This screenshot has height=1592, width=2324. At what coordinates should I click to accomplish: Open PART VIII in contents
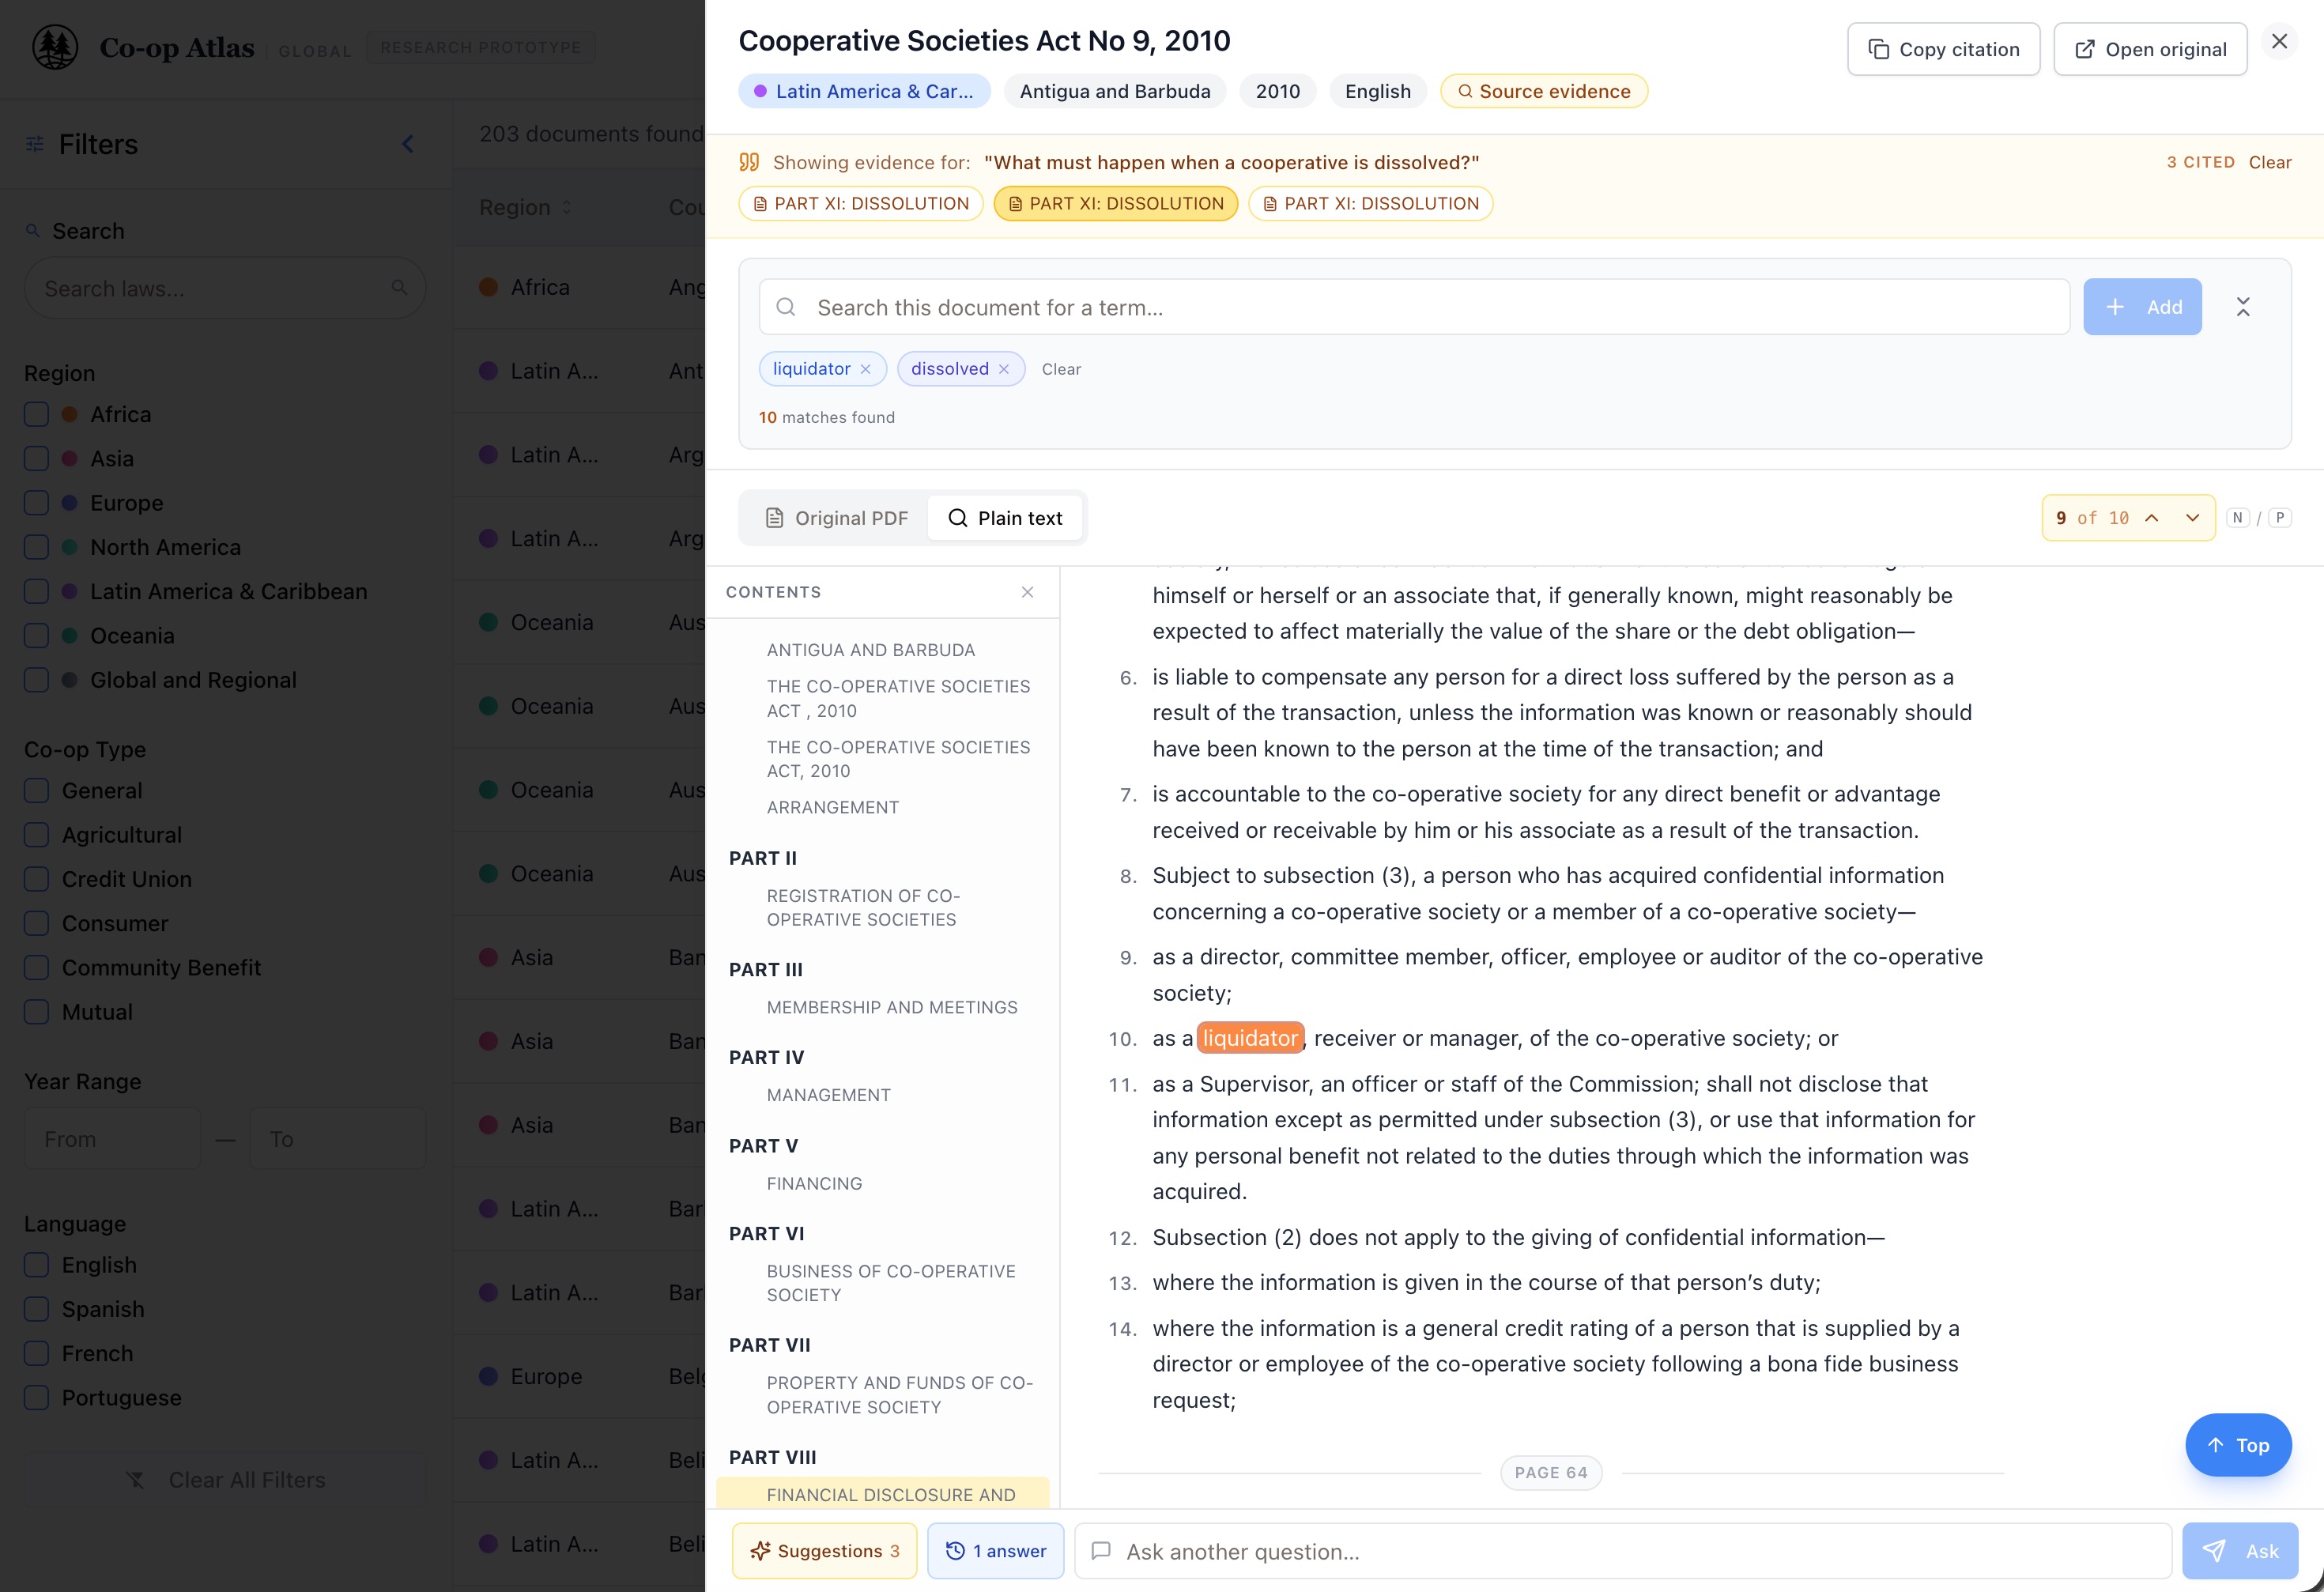[772, 1457]
